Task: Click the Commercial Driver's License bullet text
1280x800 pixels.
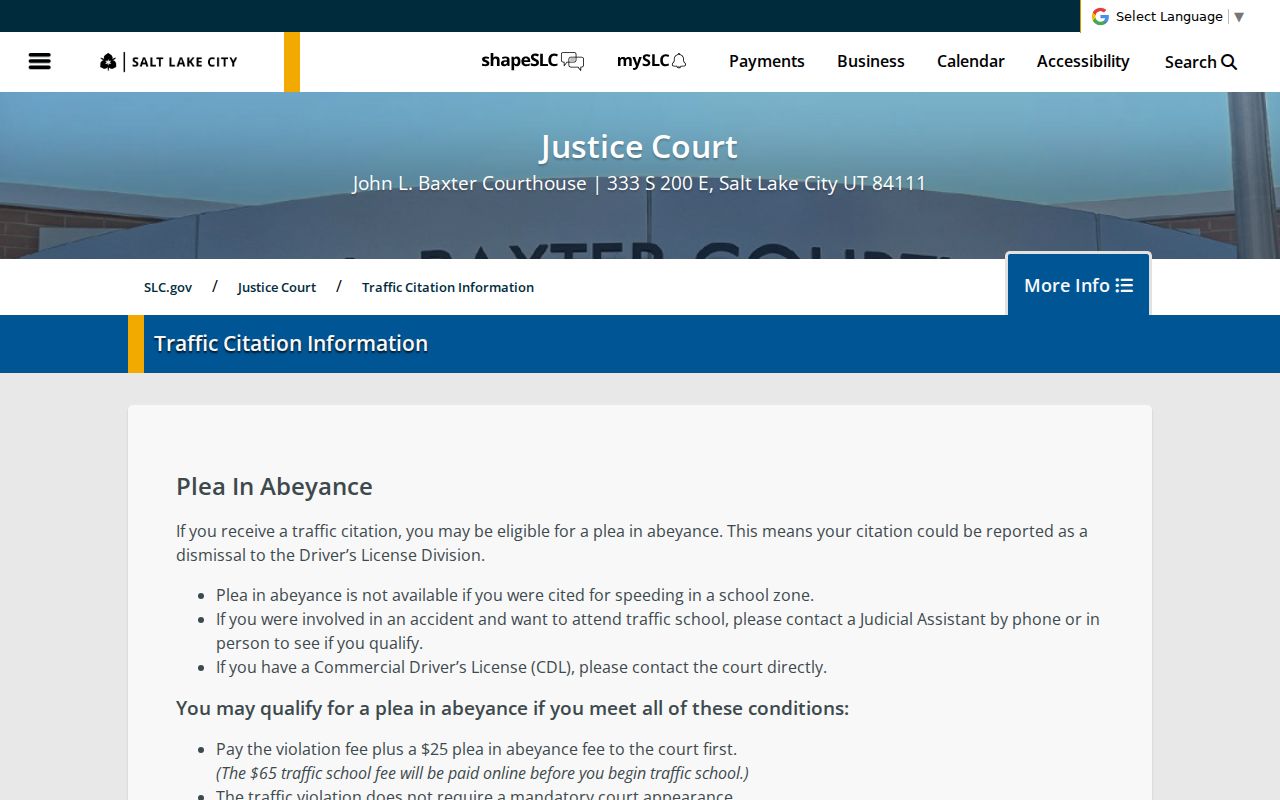Action: click(521, 667)
